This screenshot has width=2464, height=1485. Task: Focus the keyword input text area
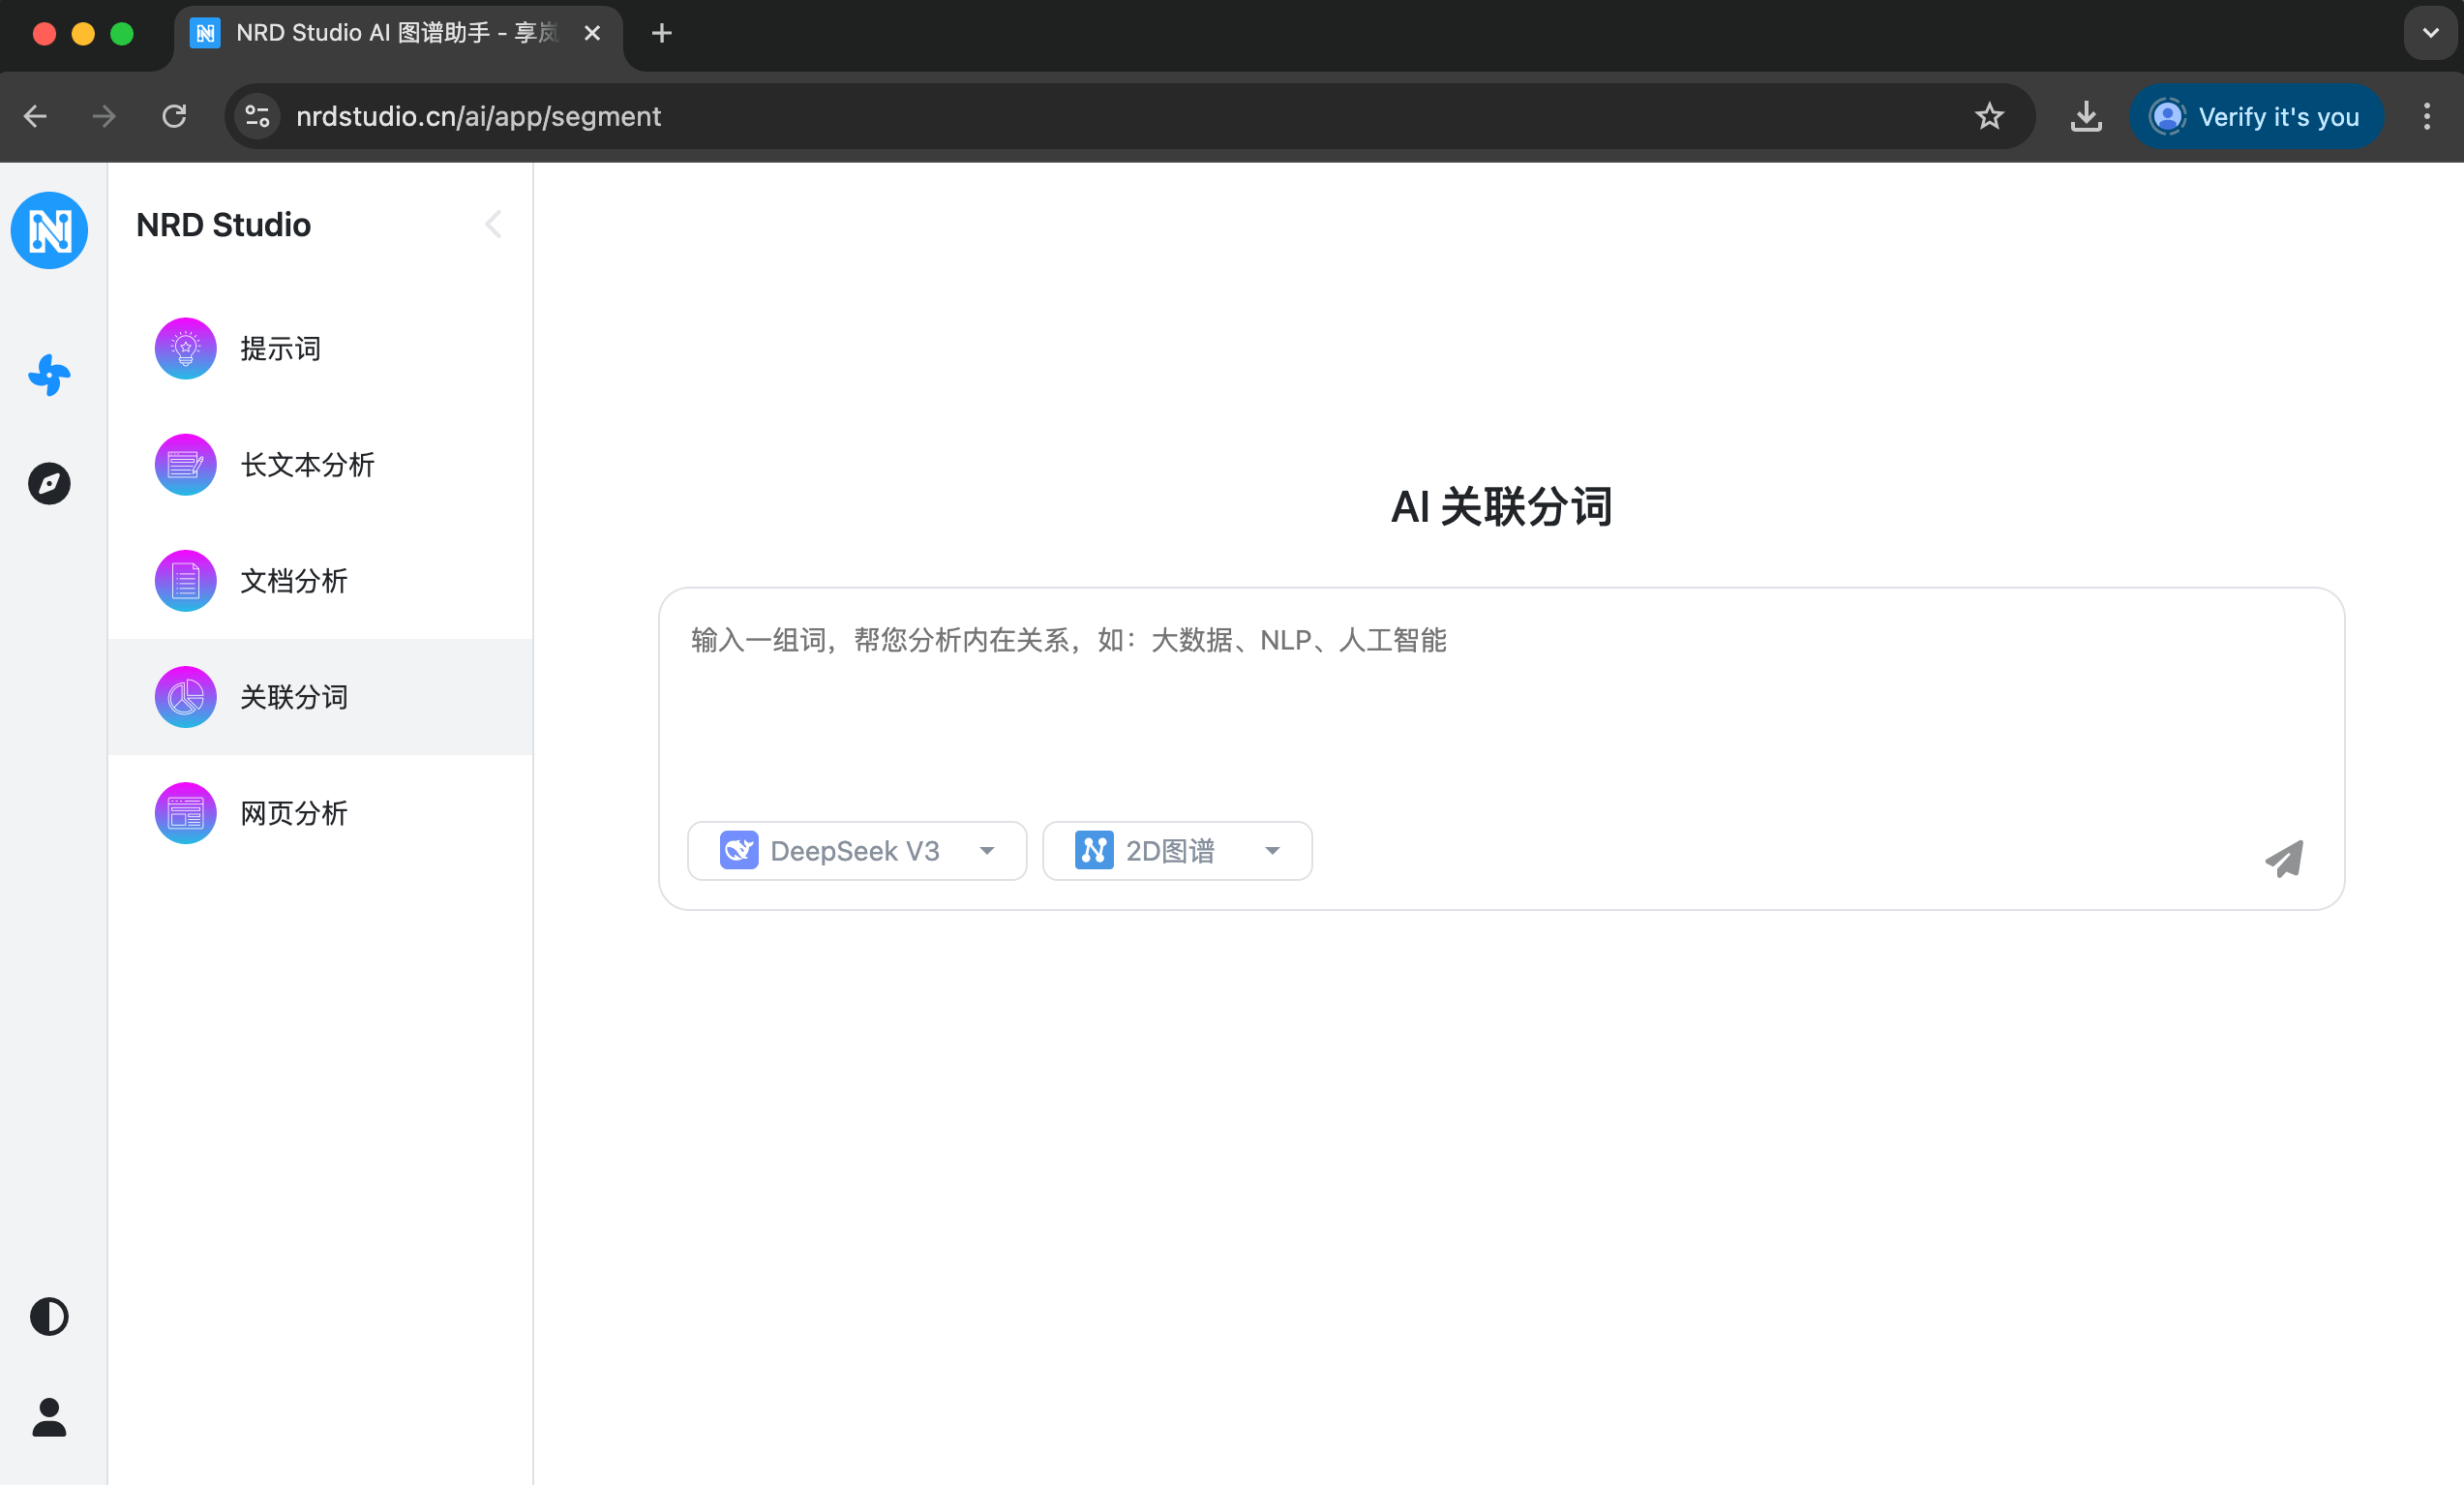(x=1500, y=700)
